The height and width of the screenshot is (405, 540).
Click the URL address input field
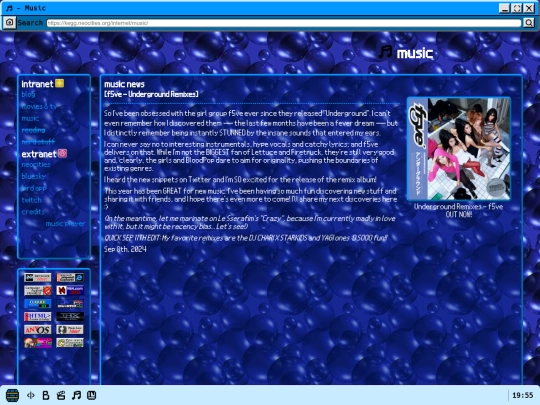pyautogui.click(x=284, y=23)
